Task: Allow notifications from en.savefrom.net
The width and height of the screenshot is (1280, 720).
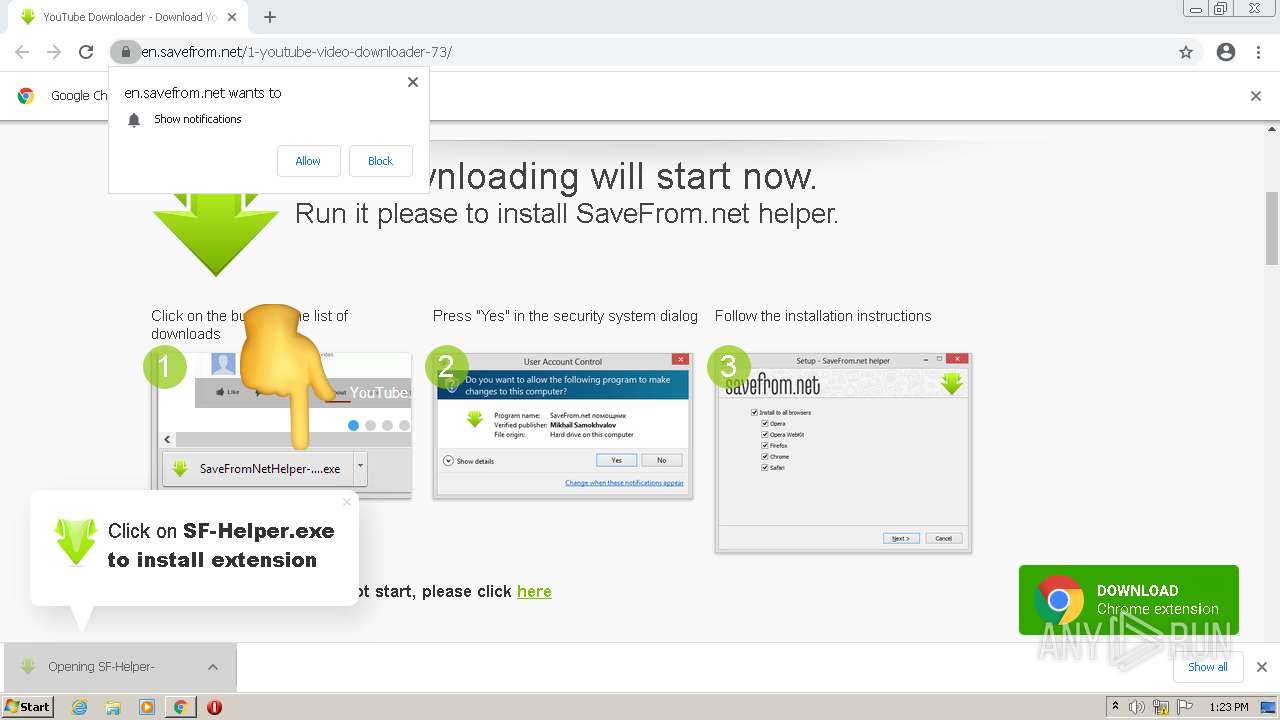Action: coord(308,161)
